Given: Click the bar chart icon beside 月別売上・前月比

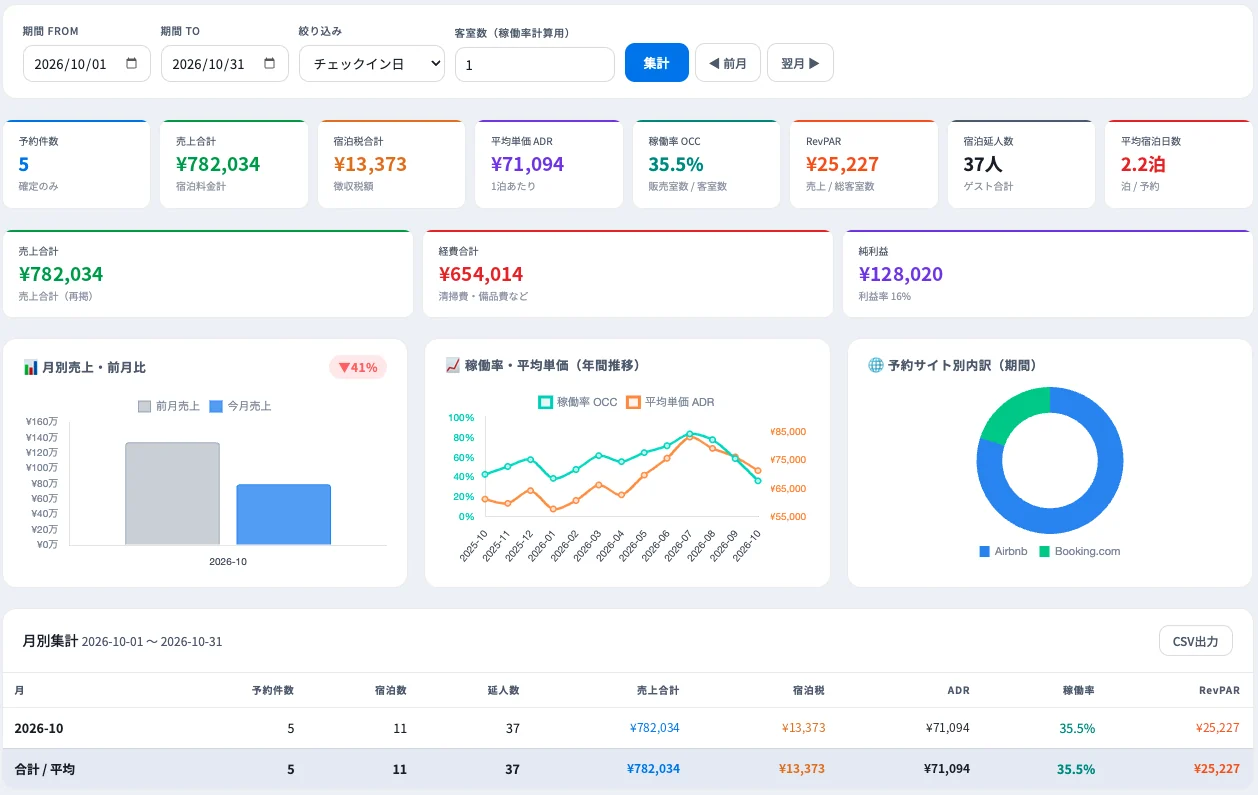Looking at the screenshot, I should (x=31, y=367).
